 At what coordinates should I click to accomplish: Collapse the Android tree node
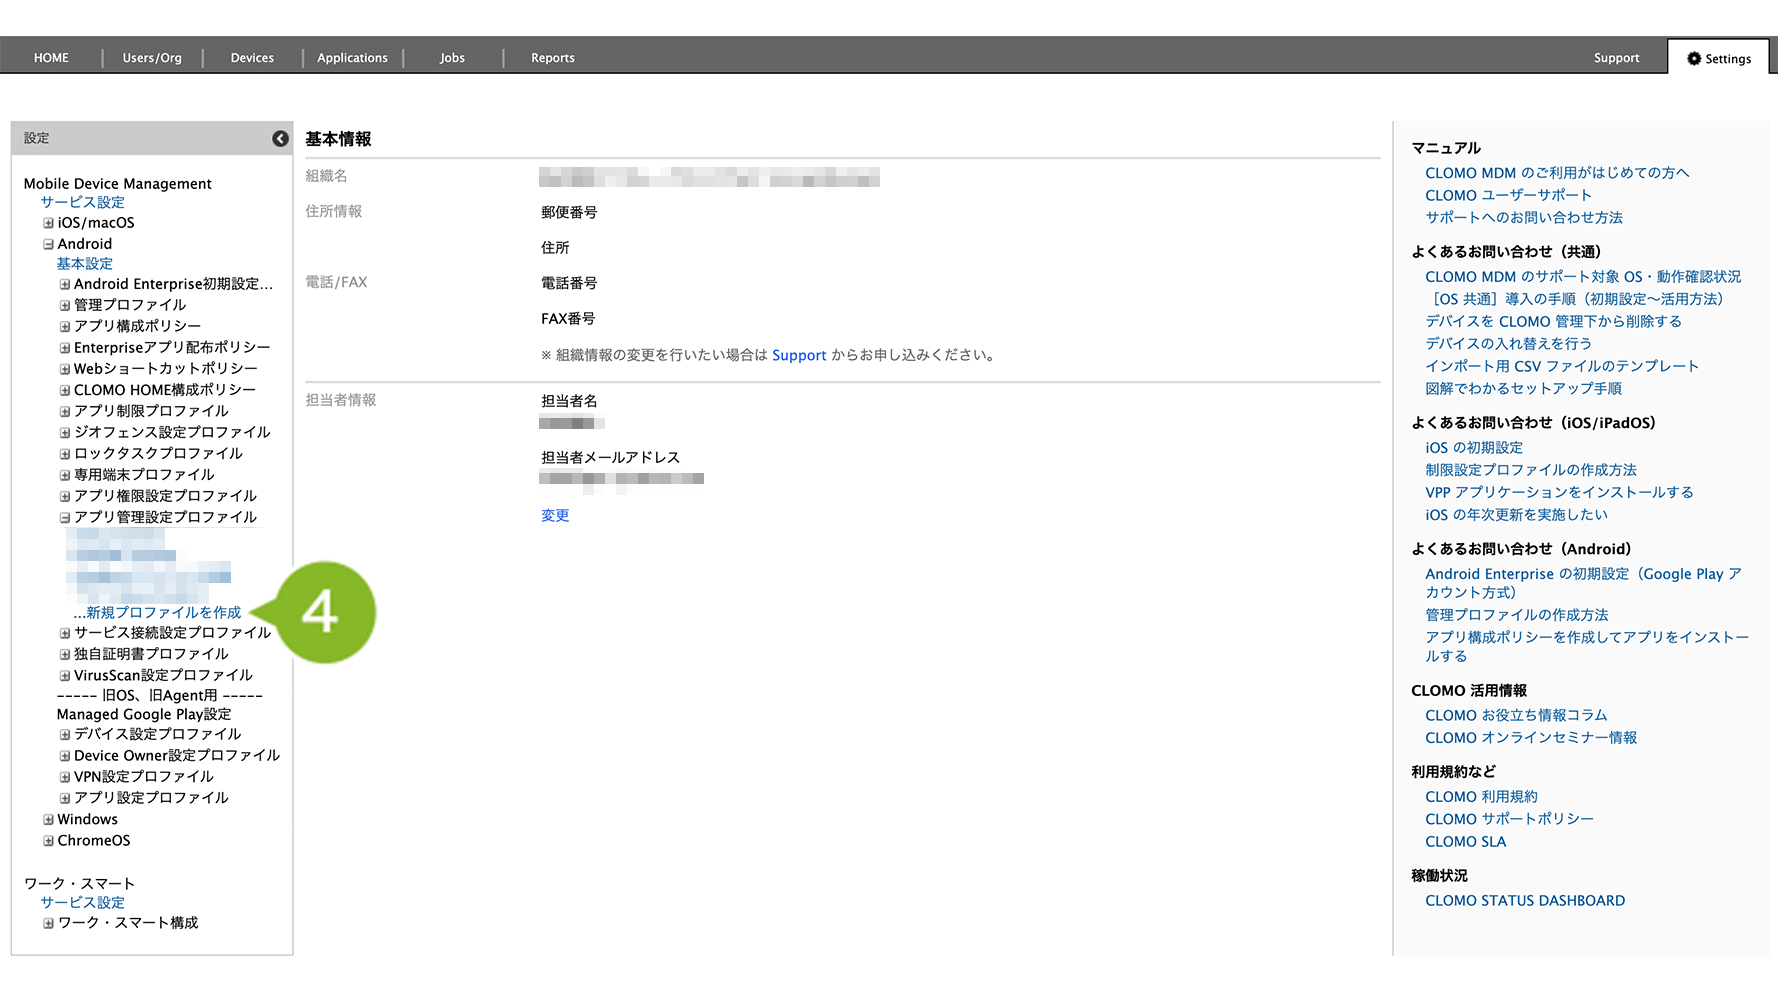[x=48, y=244]
